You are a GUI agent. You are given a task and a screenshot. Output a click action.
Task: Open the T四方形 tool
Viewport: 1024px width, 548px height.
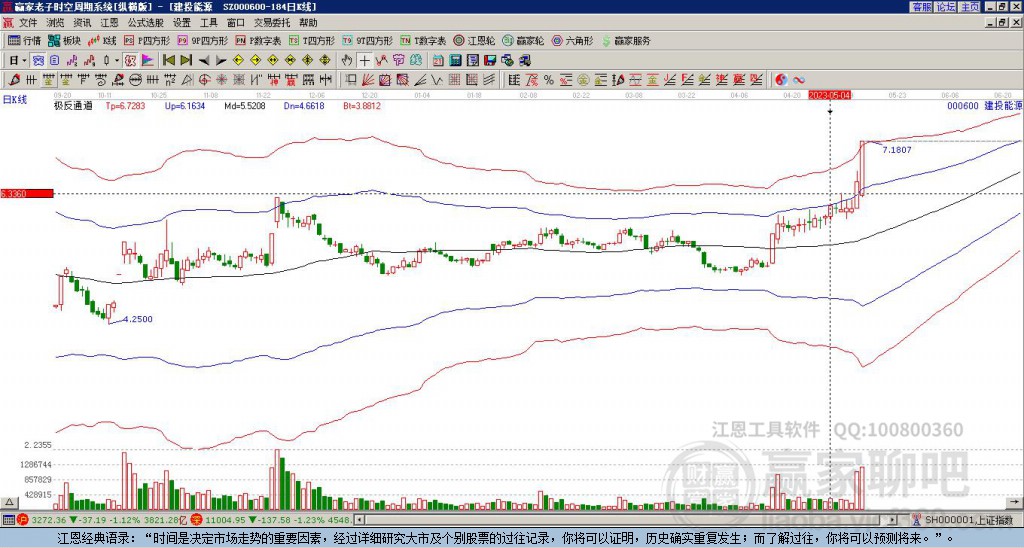point(312,40)
